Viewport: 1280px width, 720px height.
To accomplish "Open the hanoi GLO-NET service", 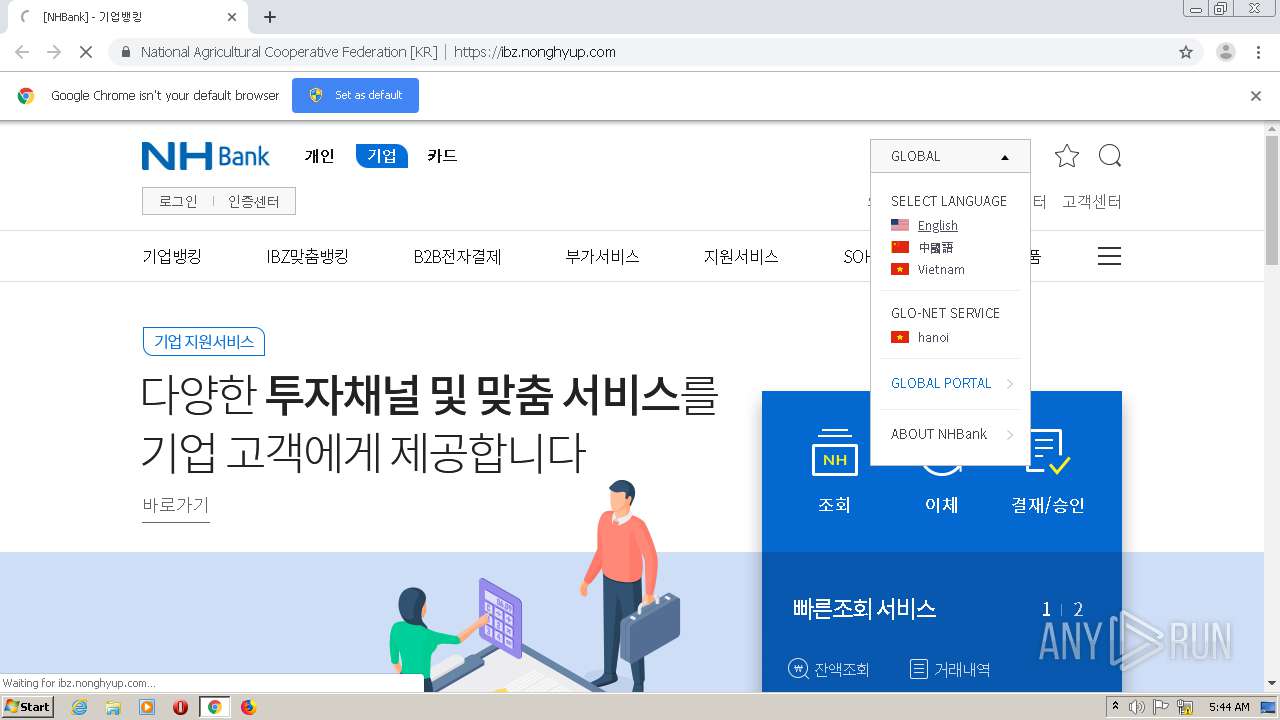I will 933,337.
